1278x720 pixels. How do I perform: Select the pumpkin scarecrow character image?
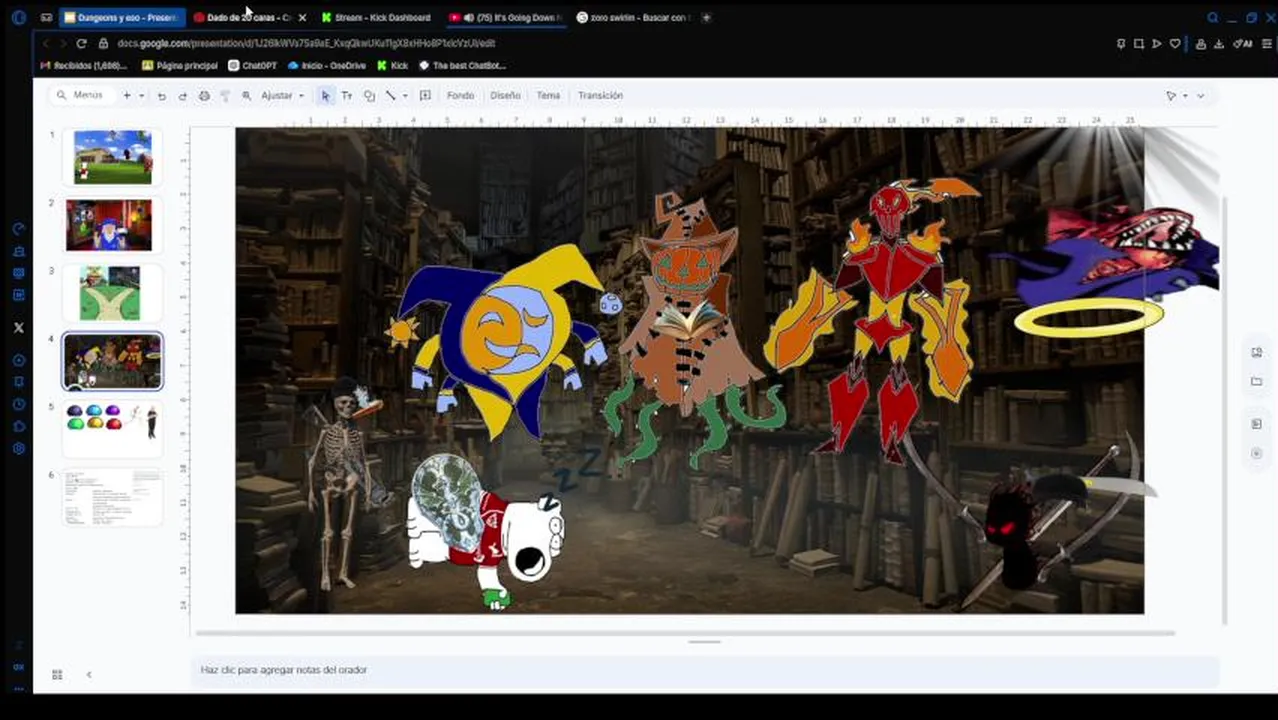(690, 330)
